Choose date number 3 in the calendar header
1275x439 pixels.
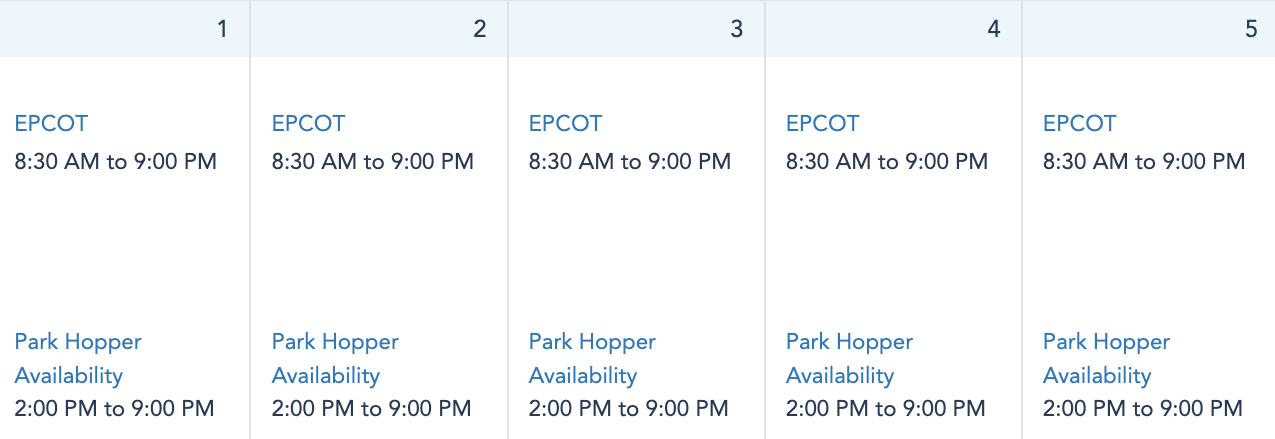737,29
